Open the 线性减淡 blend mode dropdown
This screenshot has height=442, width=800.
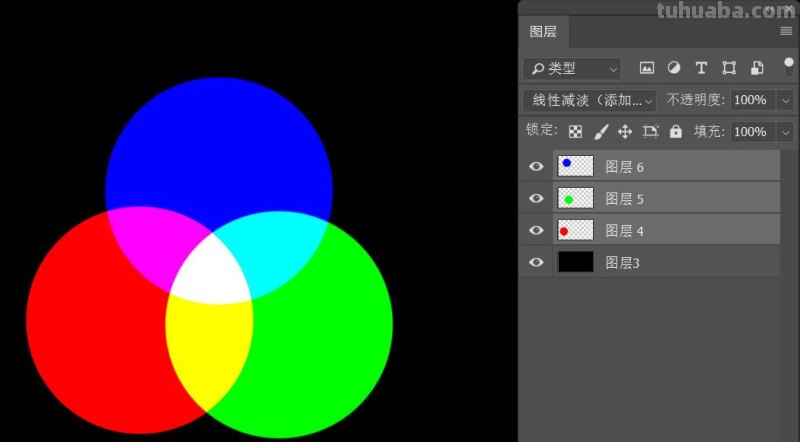tap(589, 100)
